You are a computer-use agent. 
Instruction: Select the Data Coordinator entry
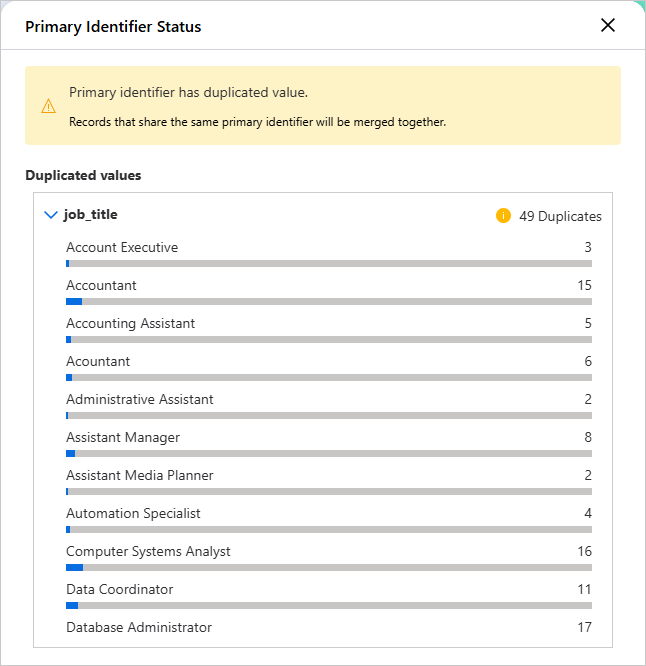click(x=120, y=590)
